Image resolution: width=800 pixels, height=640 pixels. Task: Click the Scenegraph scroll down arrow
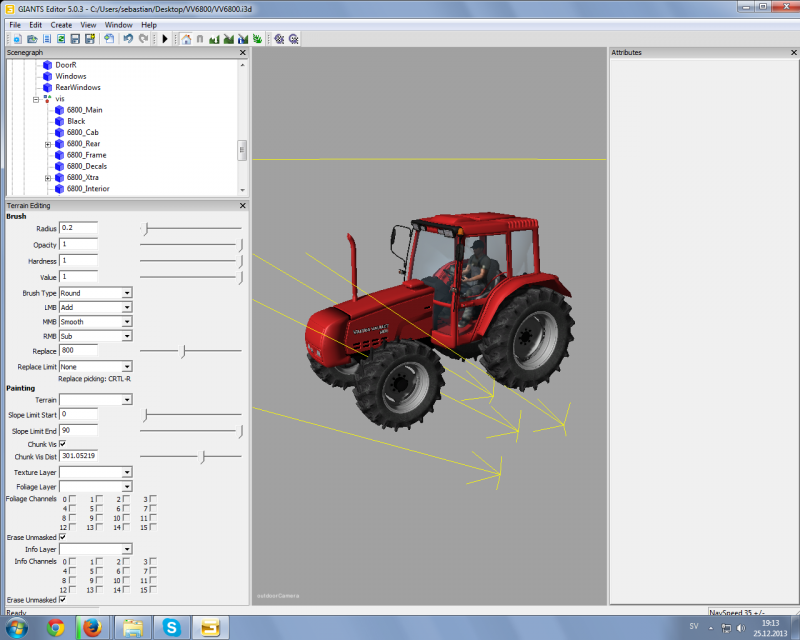(242, 190)
